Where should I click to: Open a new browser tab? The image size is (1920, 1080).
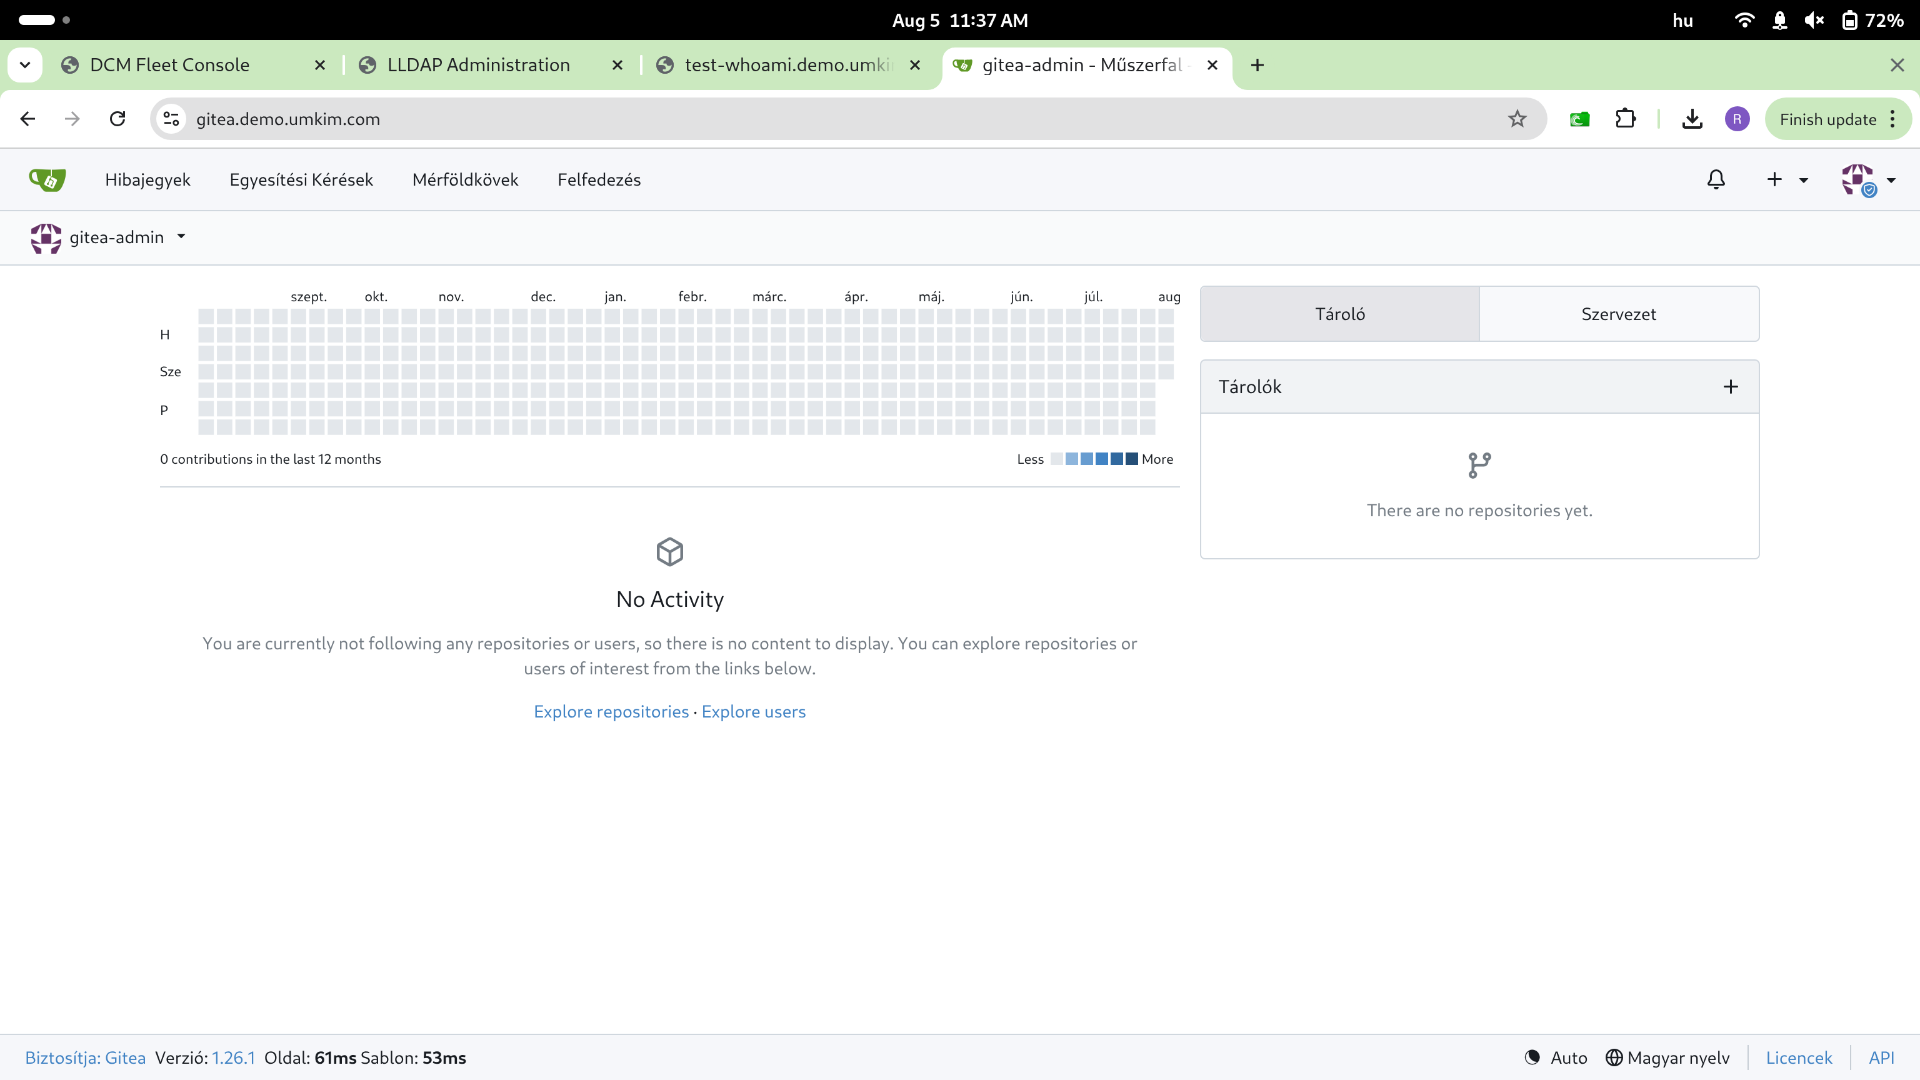pos(1257,65)
